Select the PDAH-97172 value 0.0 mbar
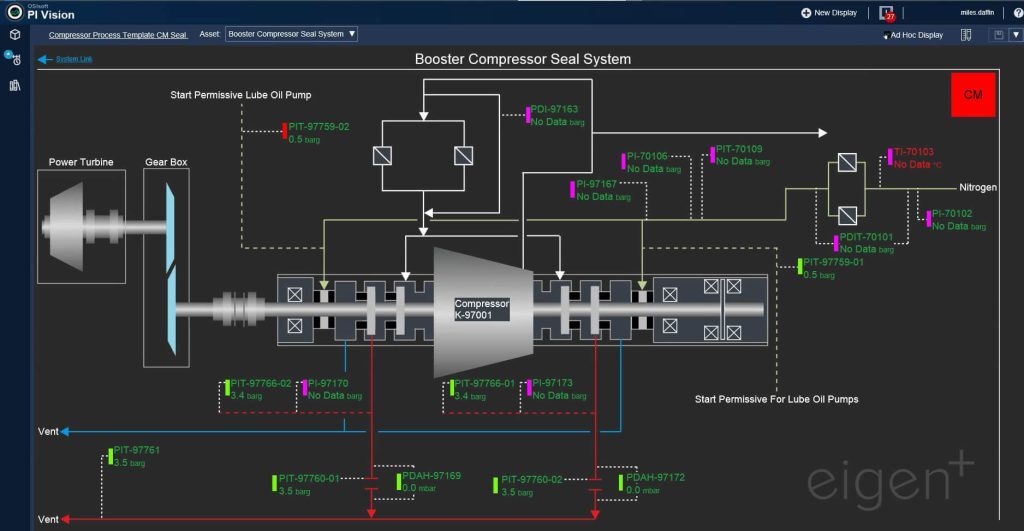 (x=643, y=490)
